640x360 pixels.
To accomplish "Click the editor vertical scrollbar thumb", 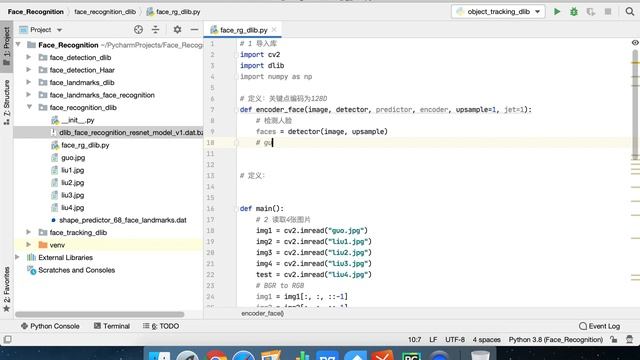I will tap(635, 104).
